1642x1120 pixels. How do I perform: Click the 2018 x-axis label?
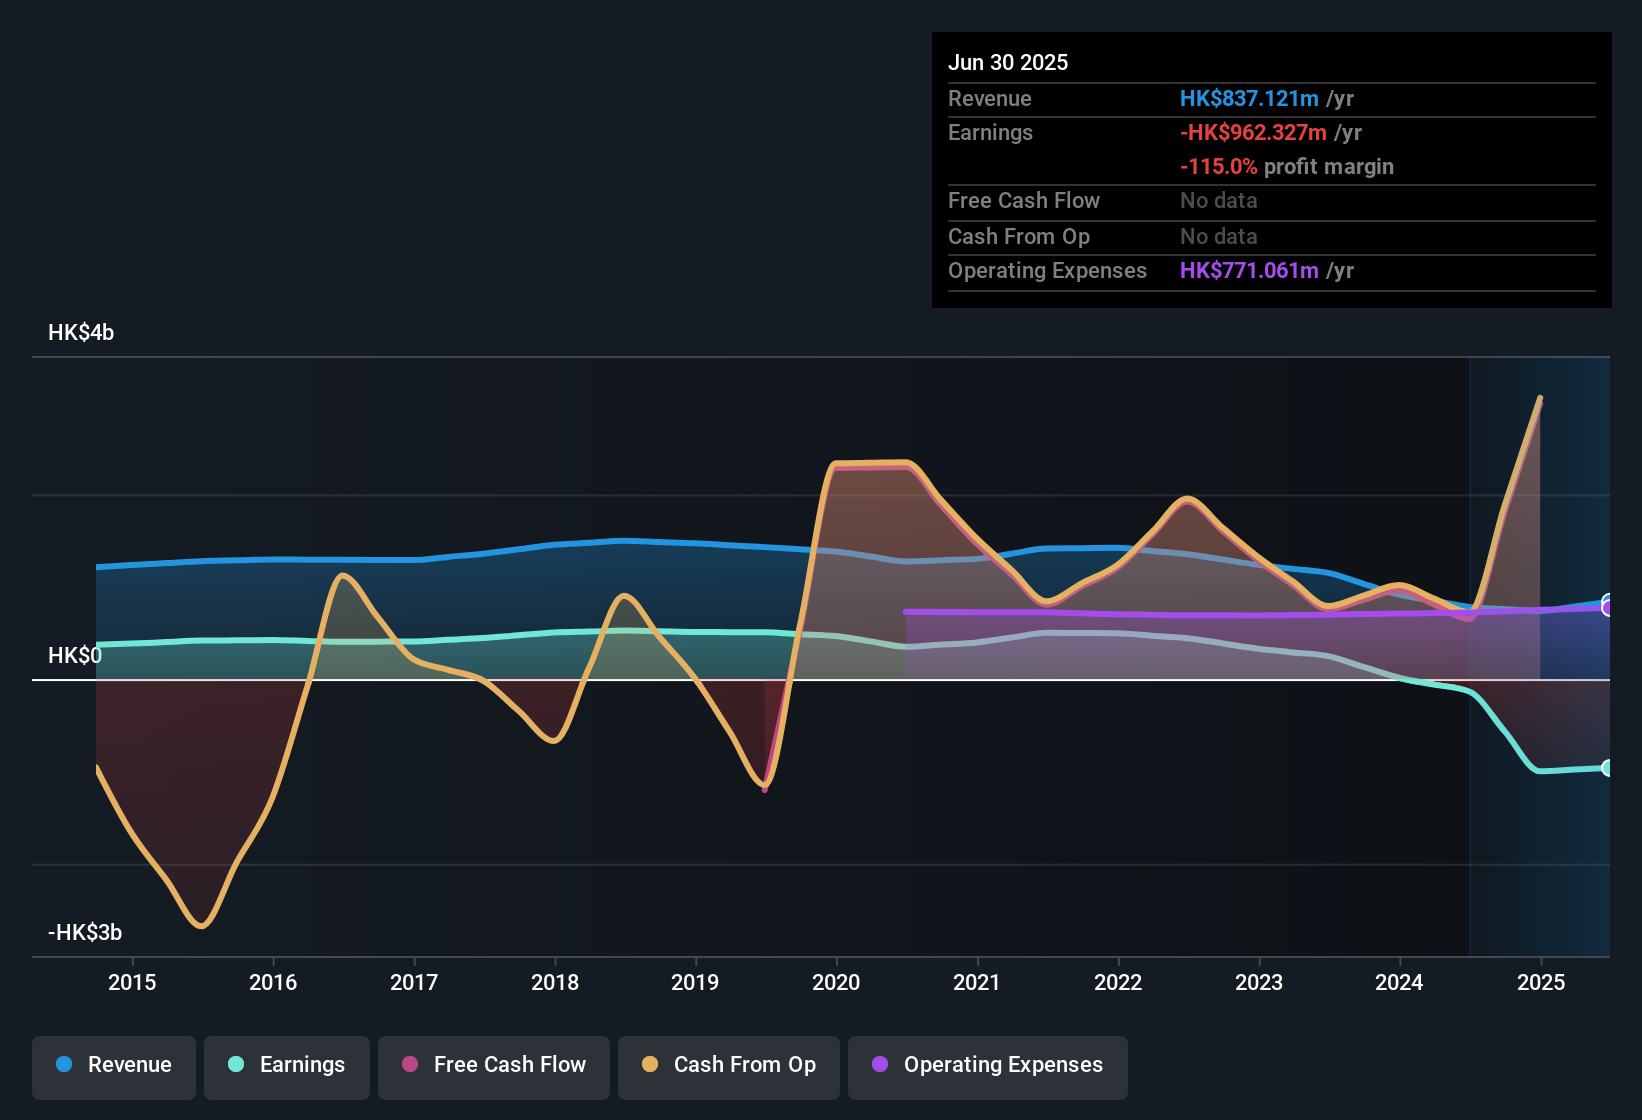point(555,982)
